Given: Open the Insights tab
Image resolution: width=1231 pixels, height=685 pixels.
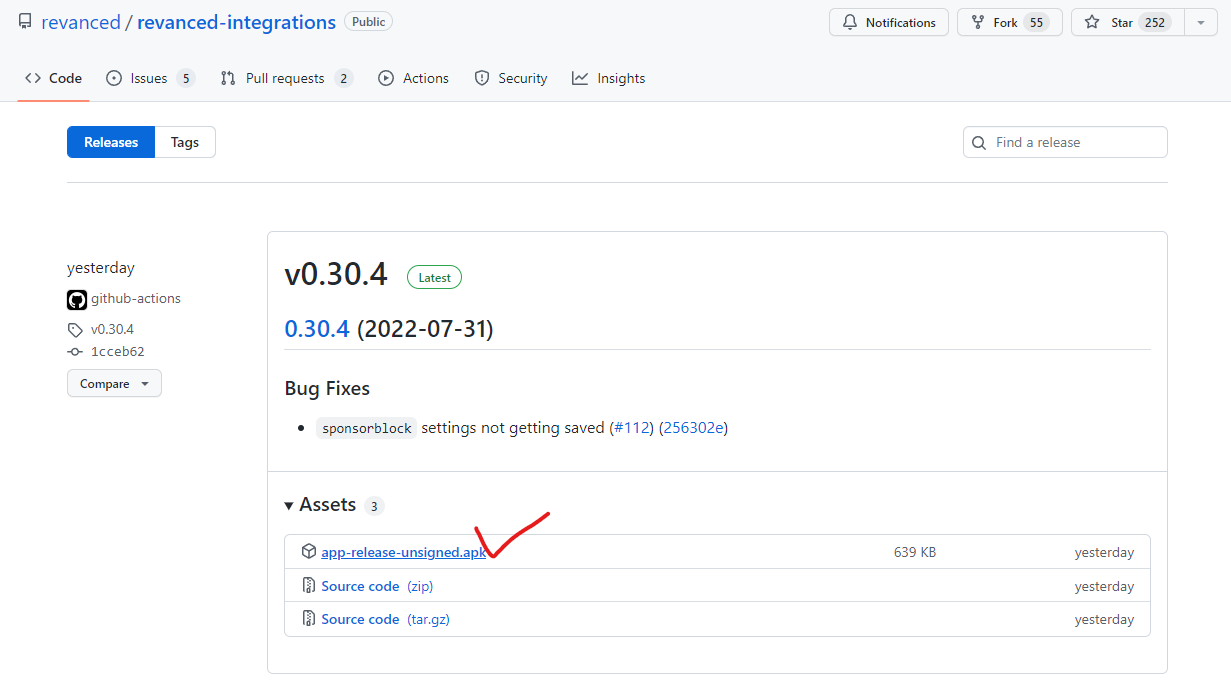Looking at the screenshot, I should click(608, 78).
